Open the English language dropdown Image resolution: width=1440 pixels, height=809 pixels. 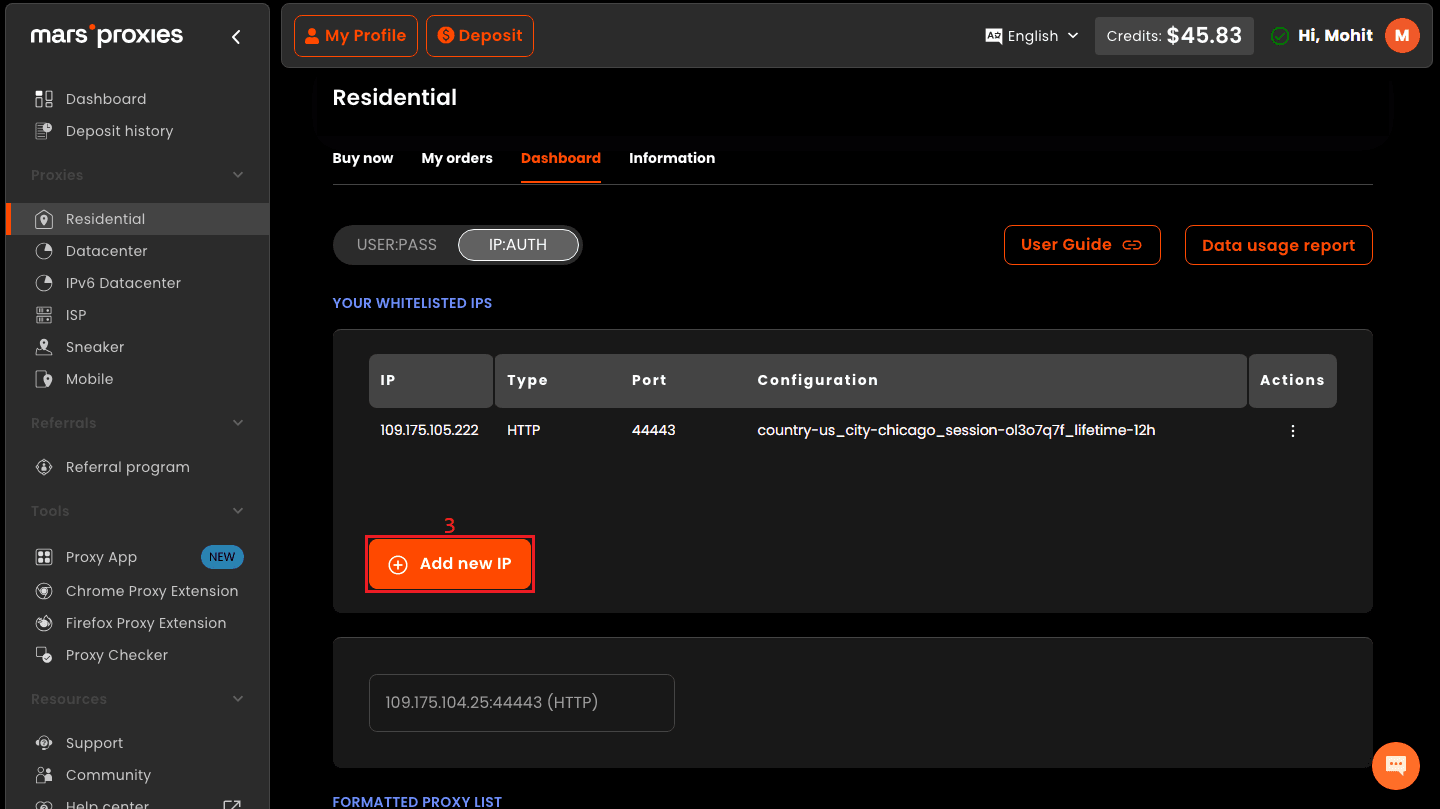(1032, 36)
